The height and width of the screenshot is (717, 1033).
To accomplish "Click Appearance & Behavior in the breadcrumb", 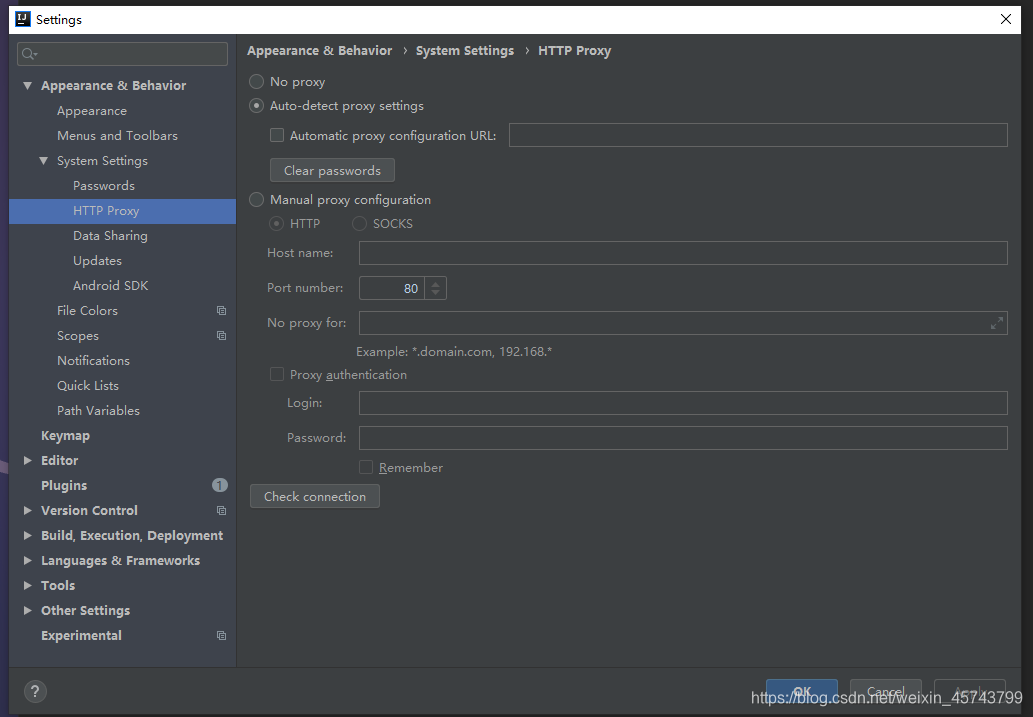I will [320, 51].
